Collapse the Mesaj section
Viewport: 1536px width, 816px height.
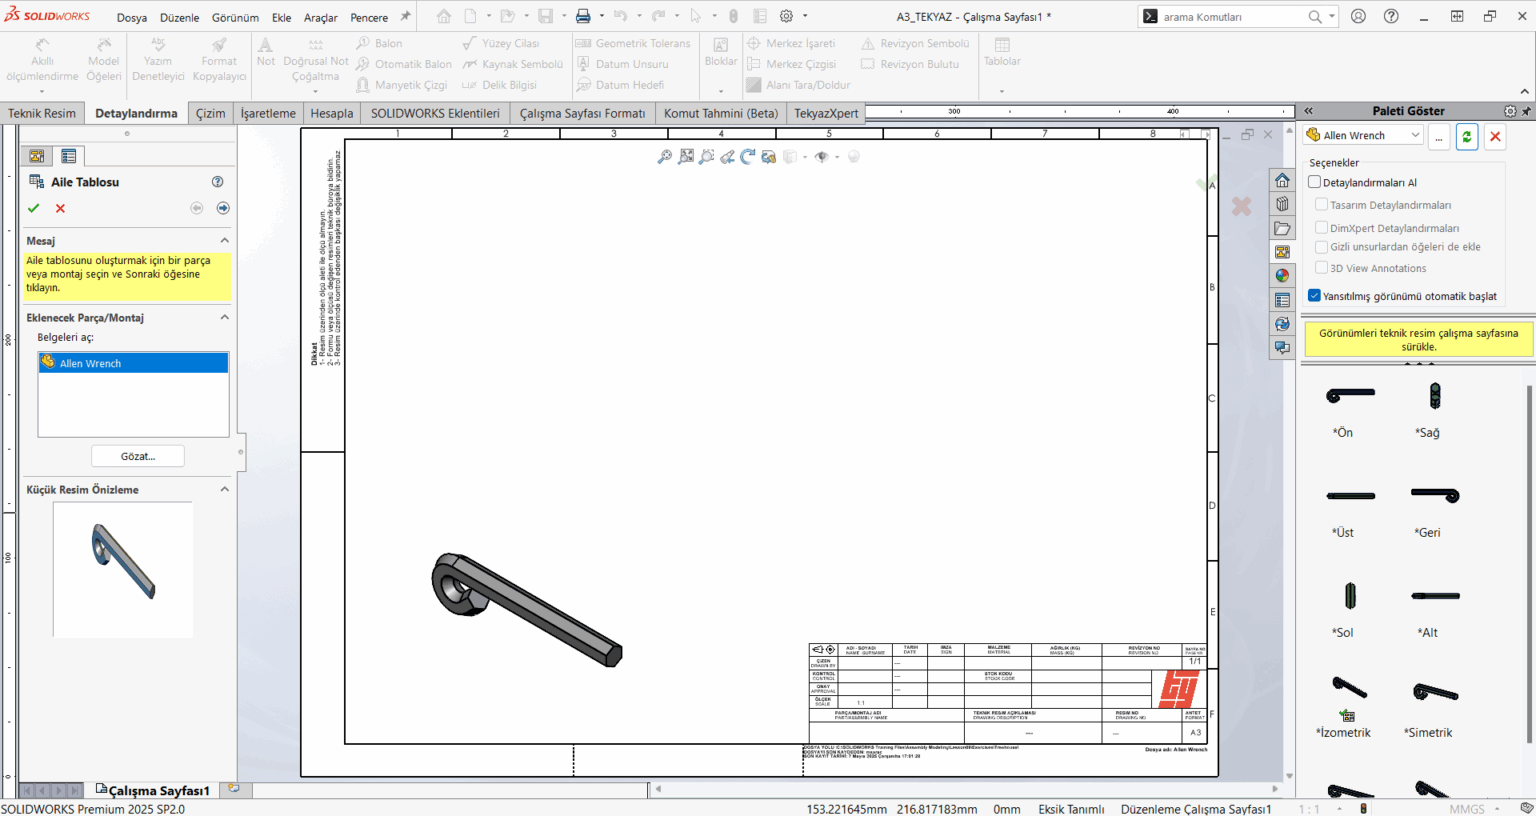point(224,241)
